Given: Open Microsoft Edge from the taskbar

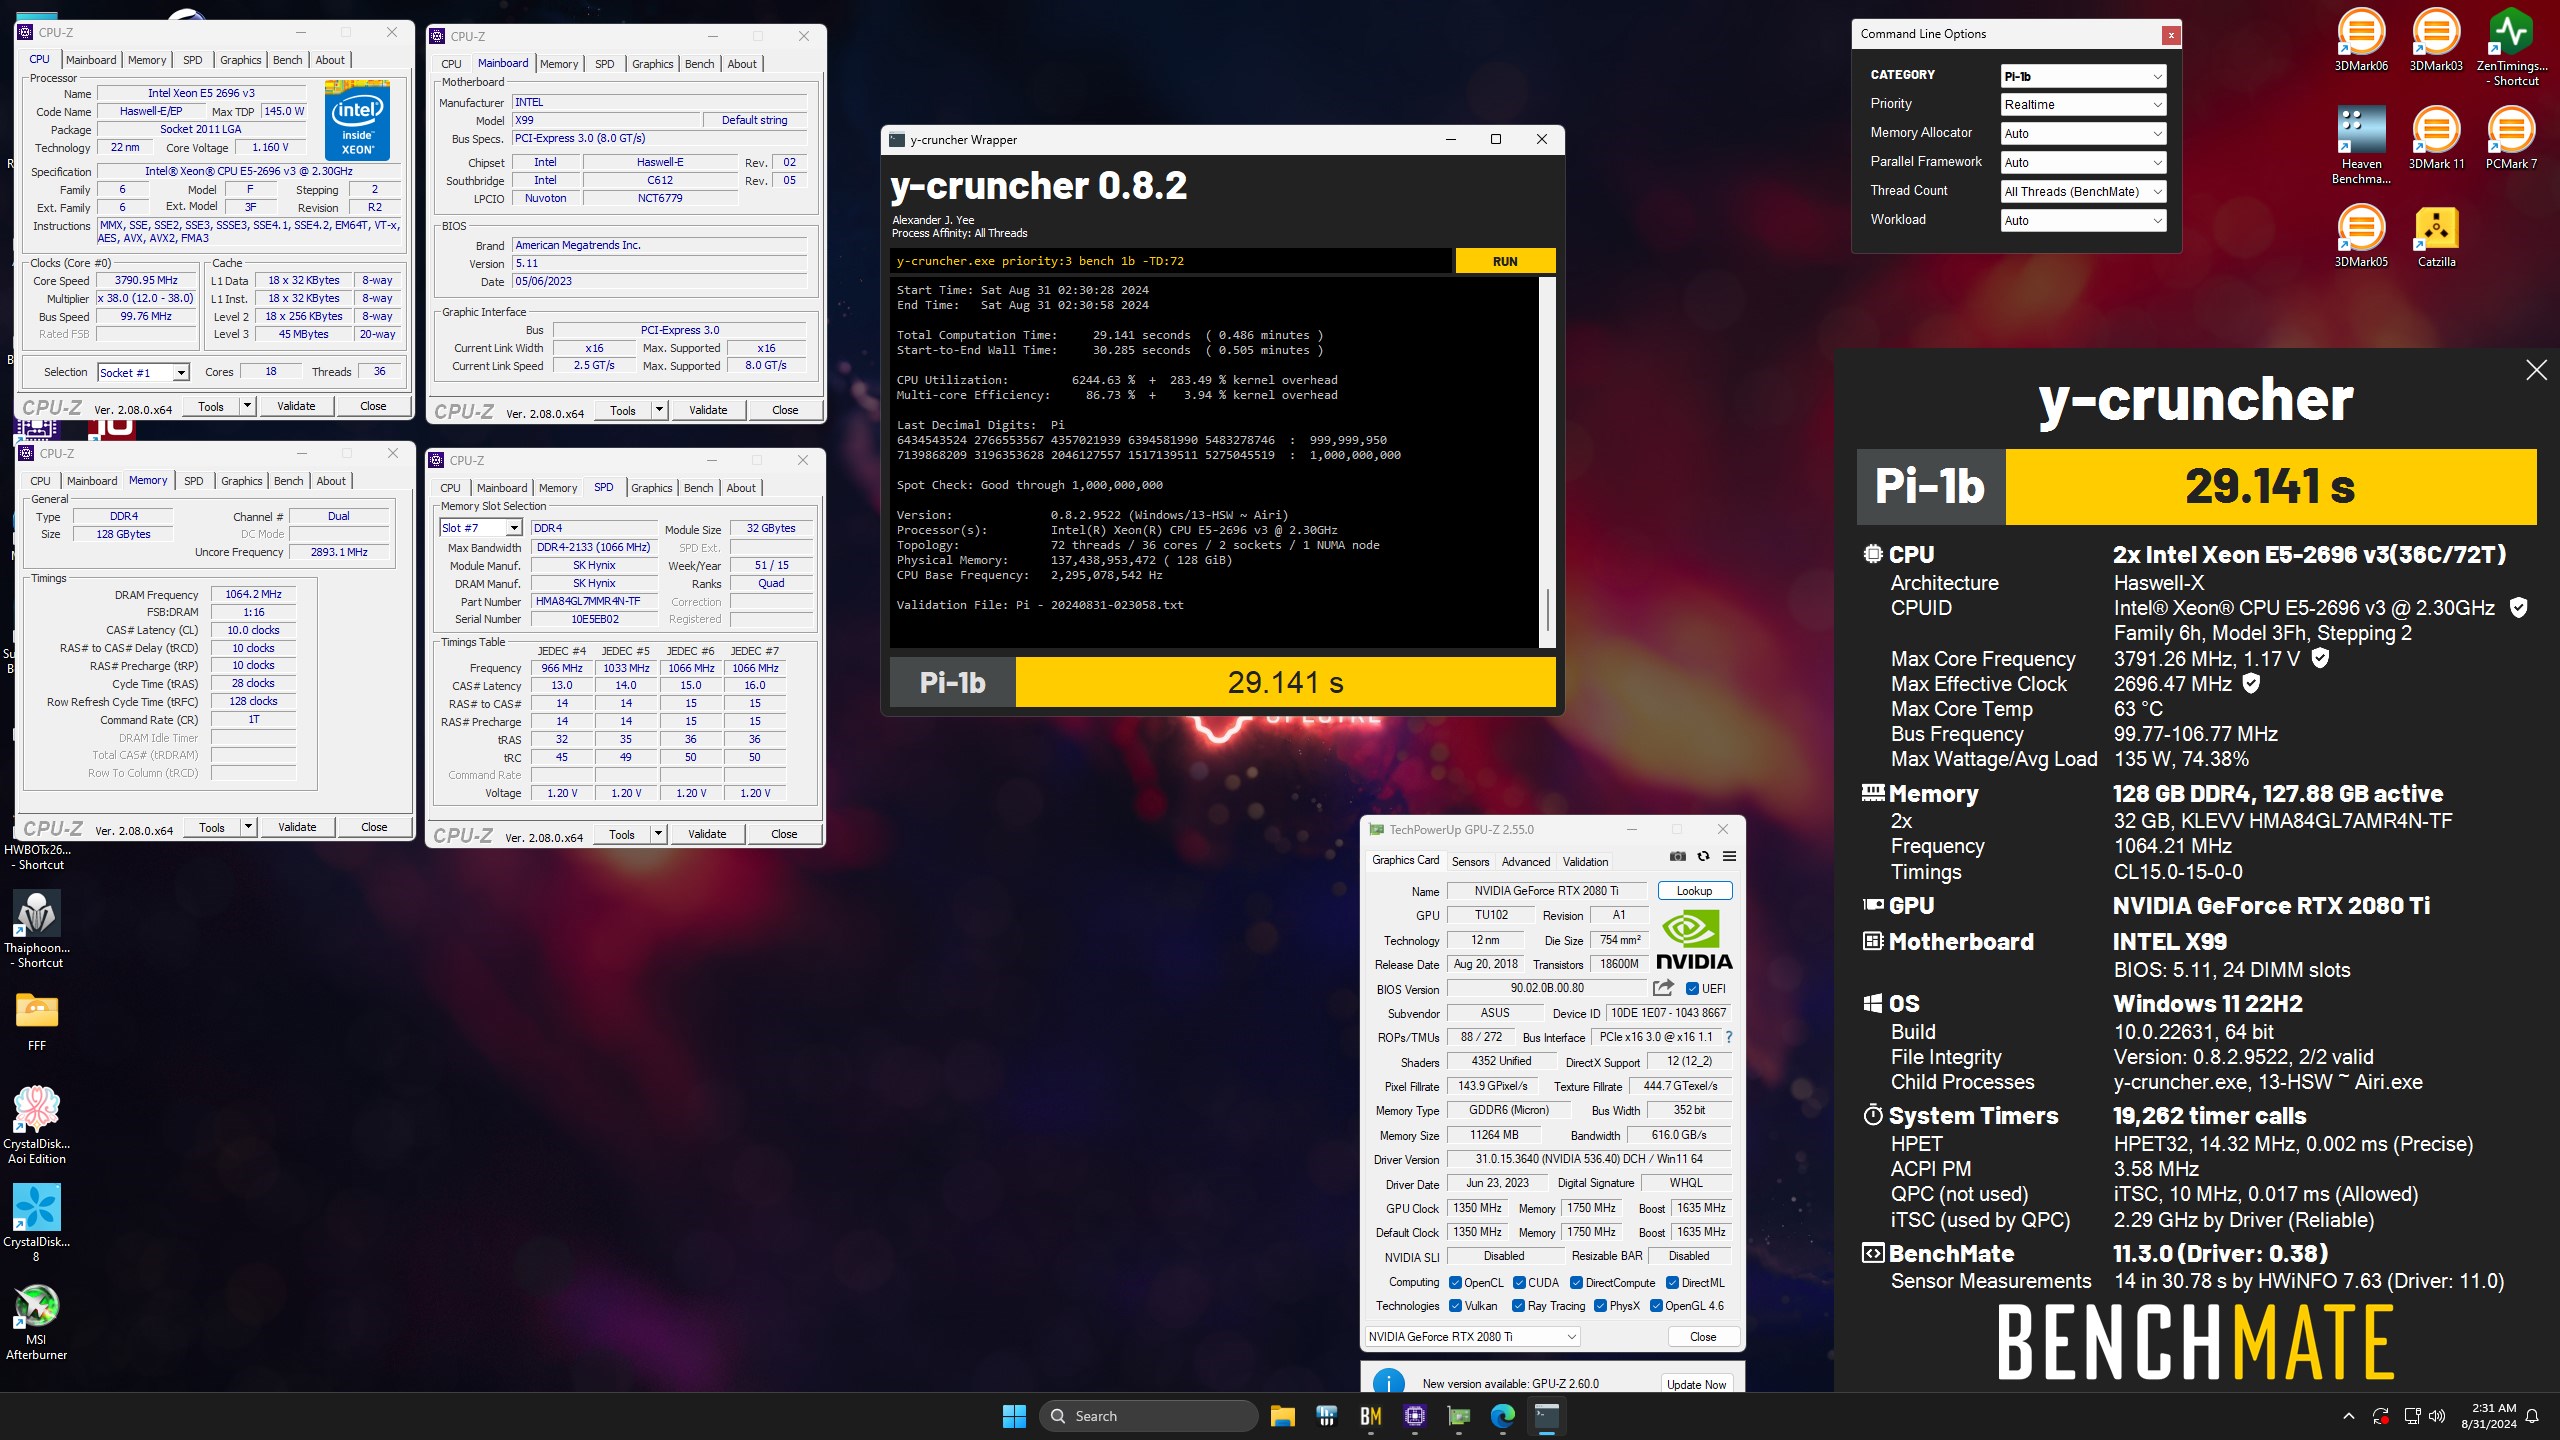Looking at the screenshot, I should (1502, 1416).
